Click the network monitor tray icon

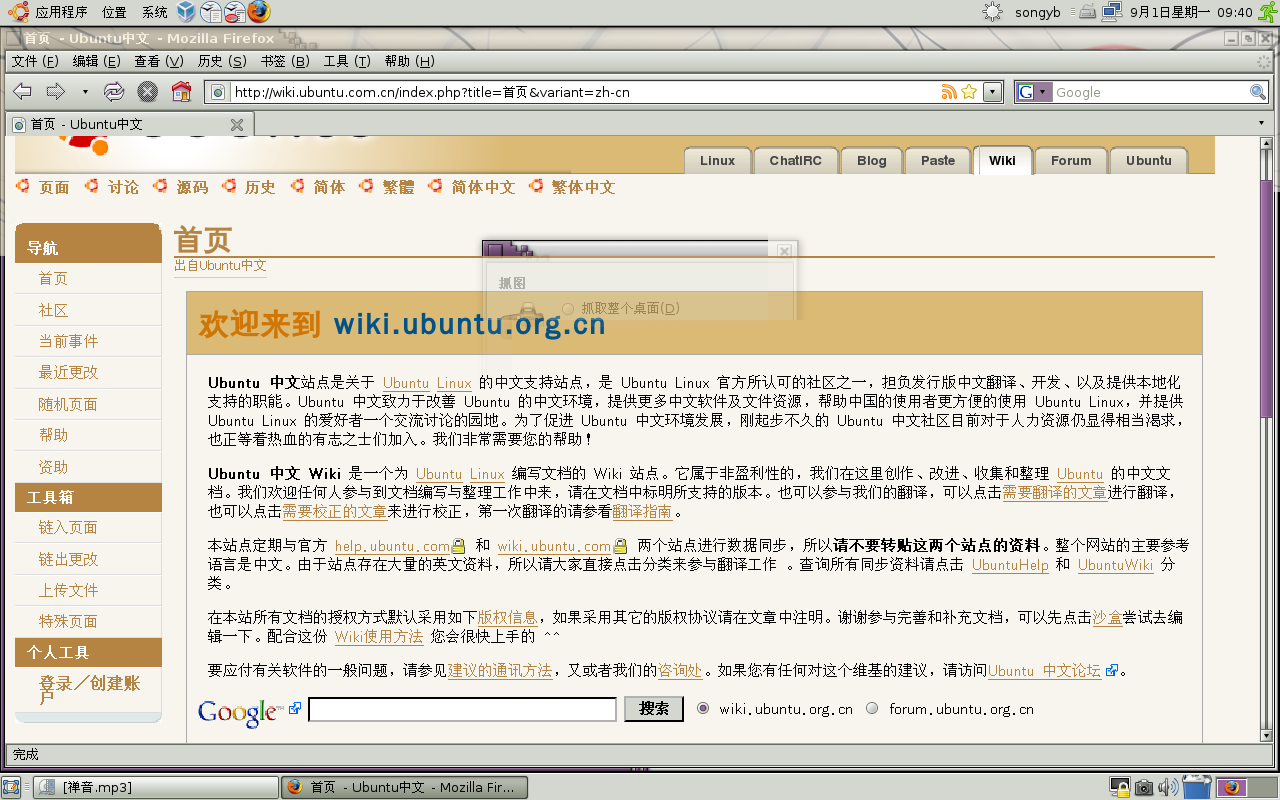point(1113,12)
